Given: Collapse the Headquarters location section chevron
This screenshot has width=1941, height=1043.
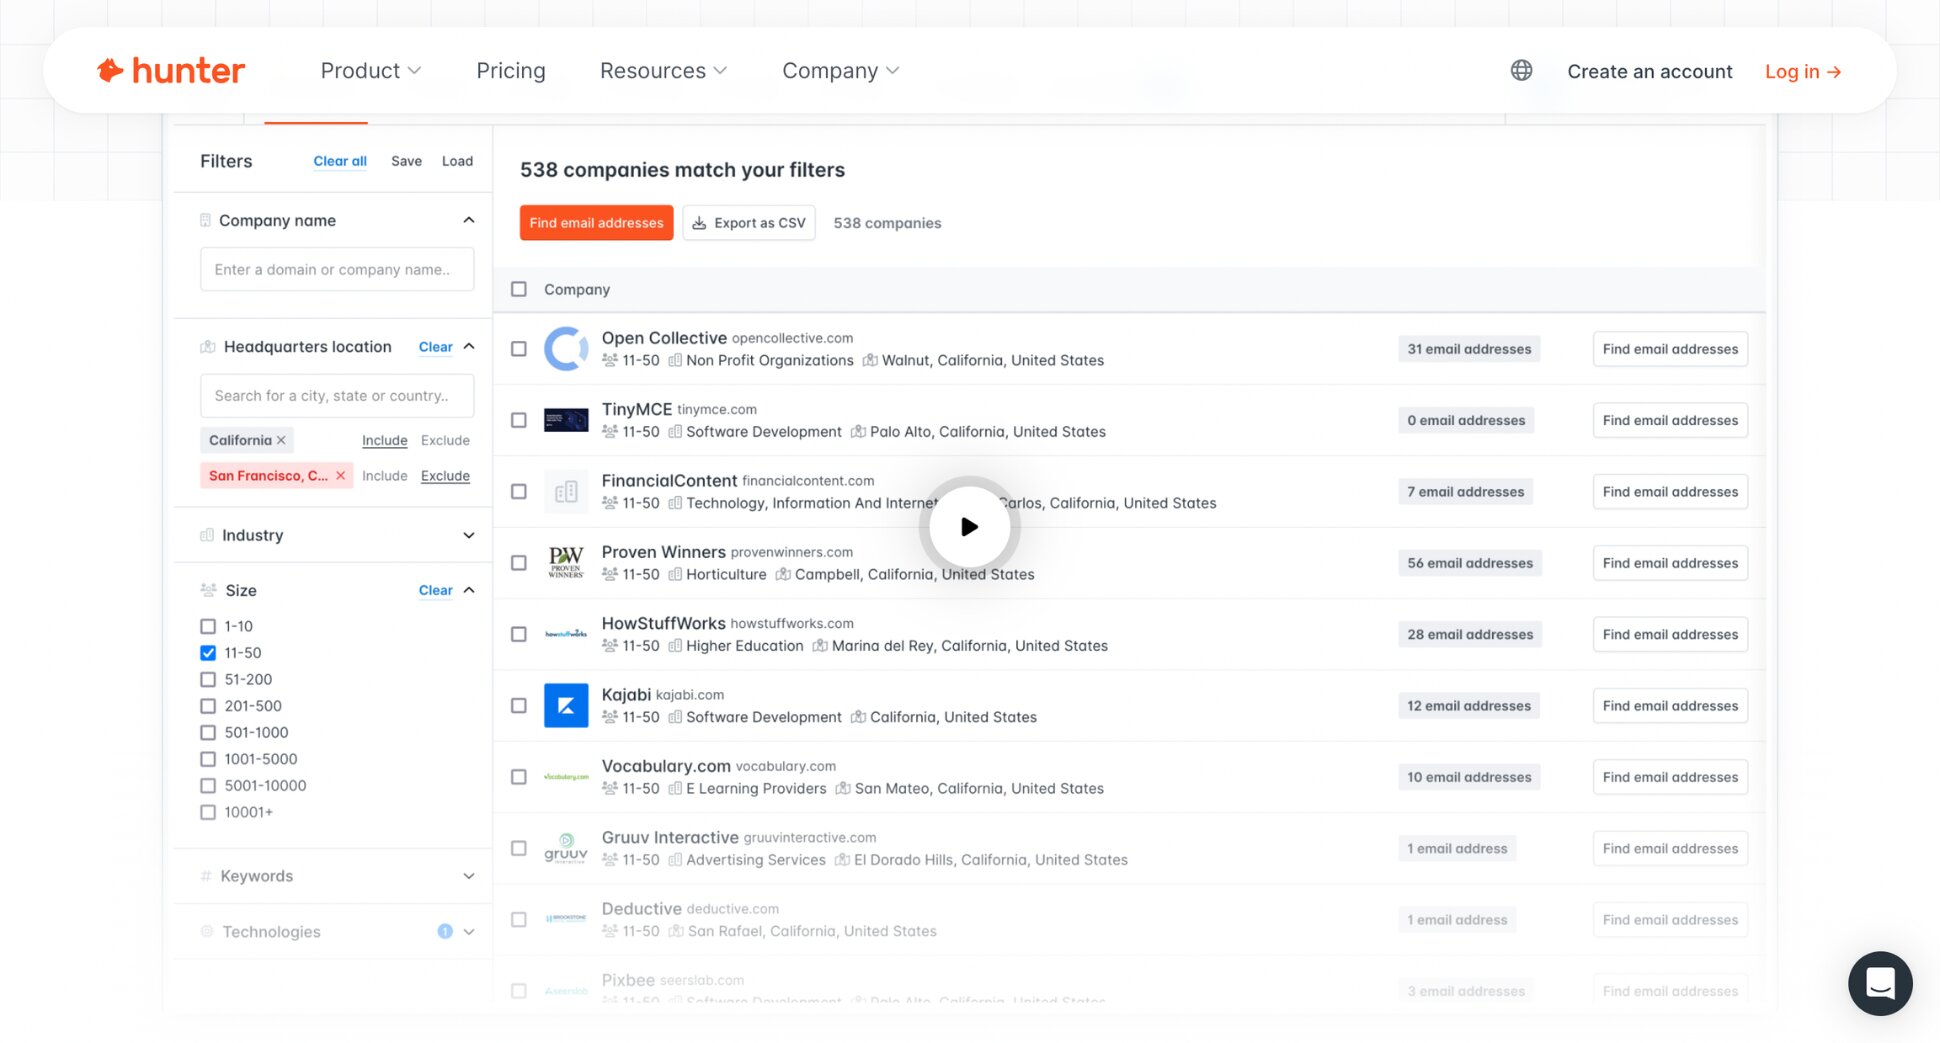Looking at the screenshot, I should click(x=469, y=347).
